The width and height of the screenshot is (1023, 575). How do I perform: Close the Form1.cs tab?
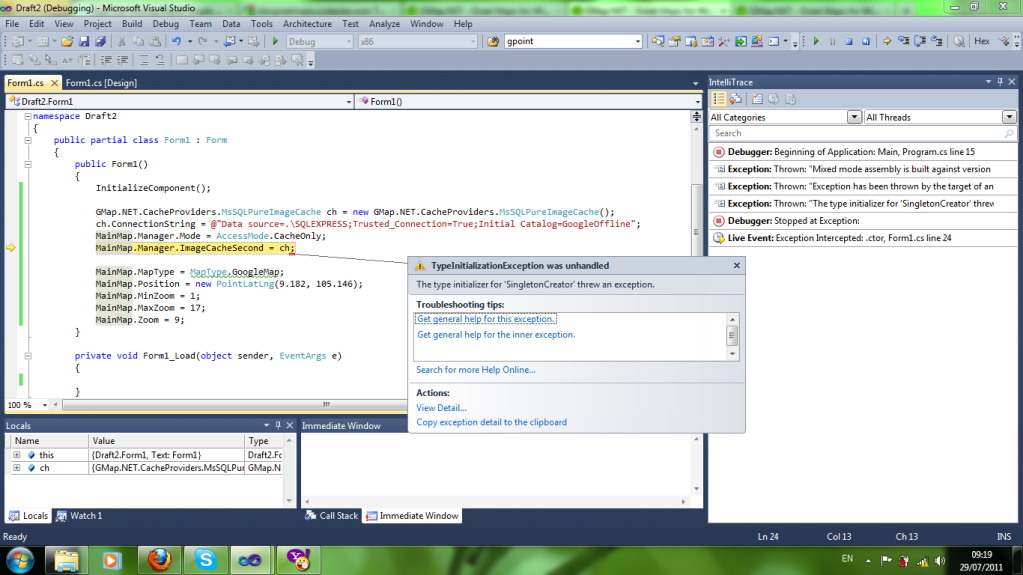pyautogui.click(x=54, y=83)
